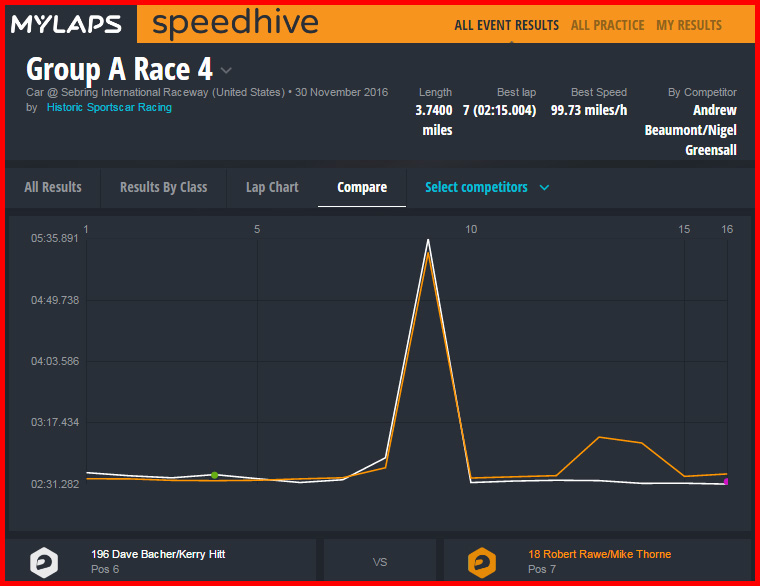760x586 pixels.
Task: Click the VS label between competitors
Action: pos(380,562)
